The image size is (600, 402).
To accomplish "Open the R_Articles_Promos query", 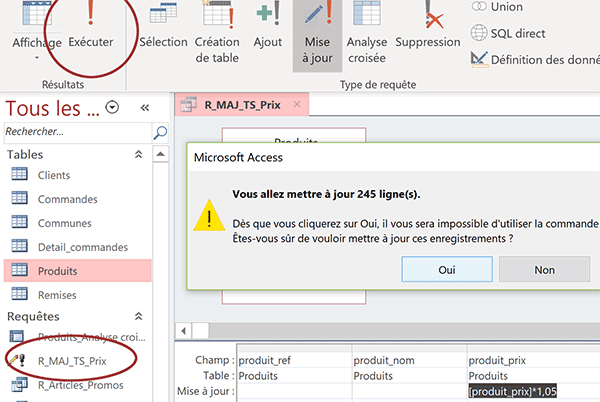I will coord(80,385).
